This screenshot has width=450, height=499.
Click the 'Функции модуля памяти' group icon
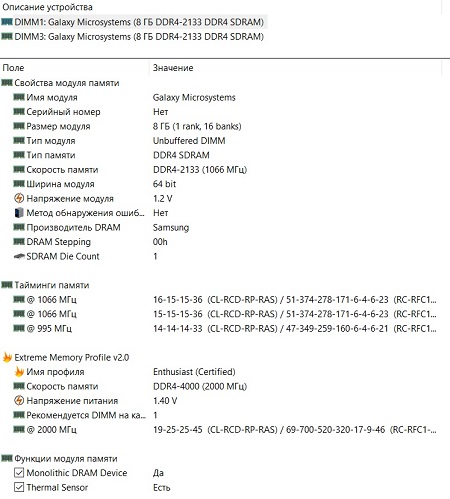[7, 458]
